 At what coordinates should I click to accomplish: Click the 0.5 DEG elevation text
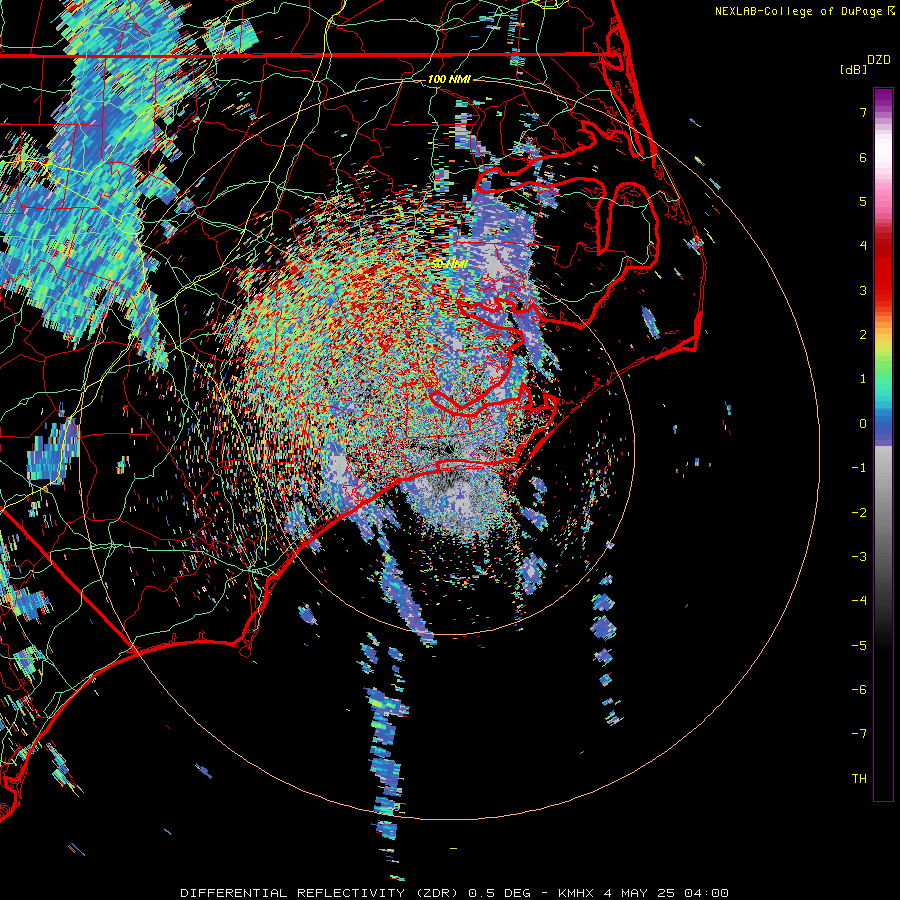point(501,893)
